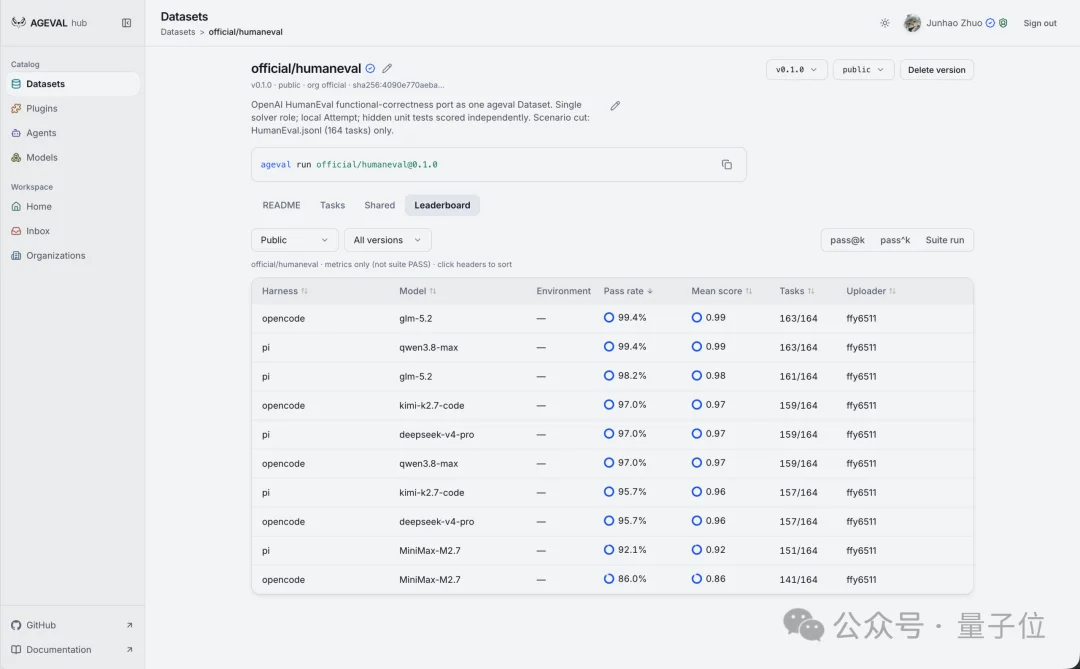
Task: Sort by Mean score column header
Action: (x=721, y=291)
